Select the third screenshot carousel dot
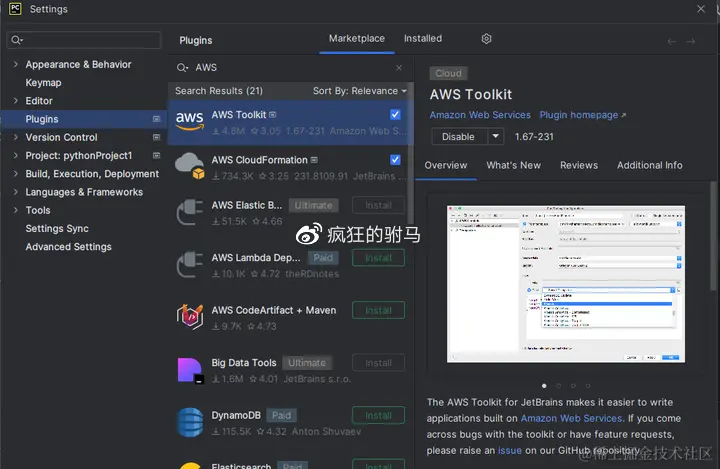The image size is (720, 469). point(573,386)
